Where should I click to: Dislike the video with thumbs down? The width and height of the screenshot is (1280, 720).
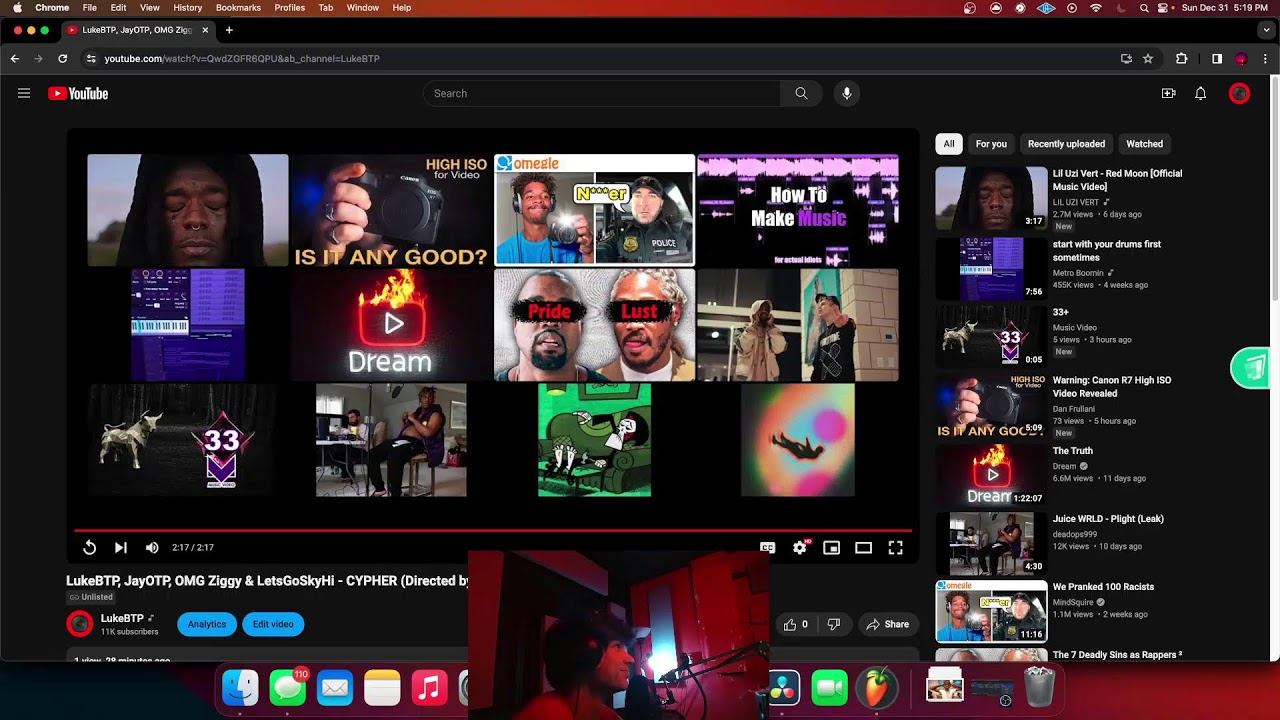point(833,624)
